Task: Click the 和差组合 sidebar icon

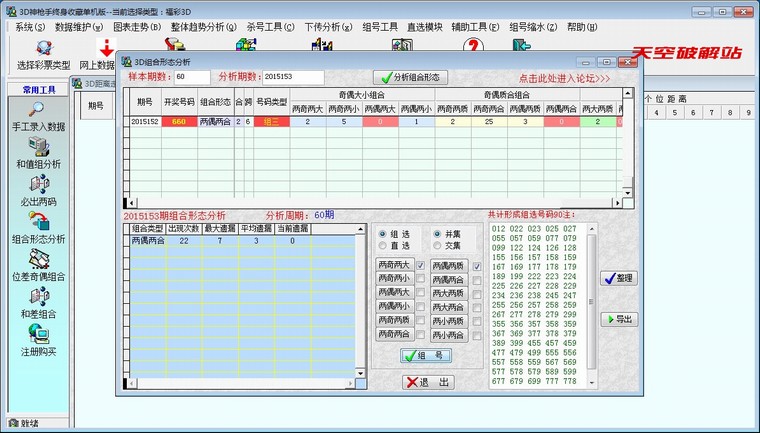Action: 38,302
